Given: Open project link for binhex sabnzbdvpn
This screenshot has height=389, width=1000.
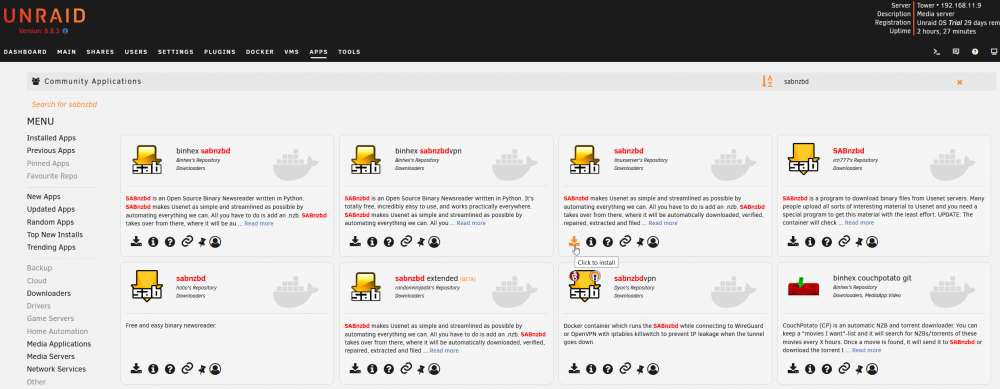Looking at the screenshot, I should [406, 242].
